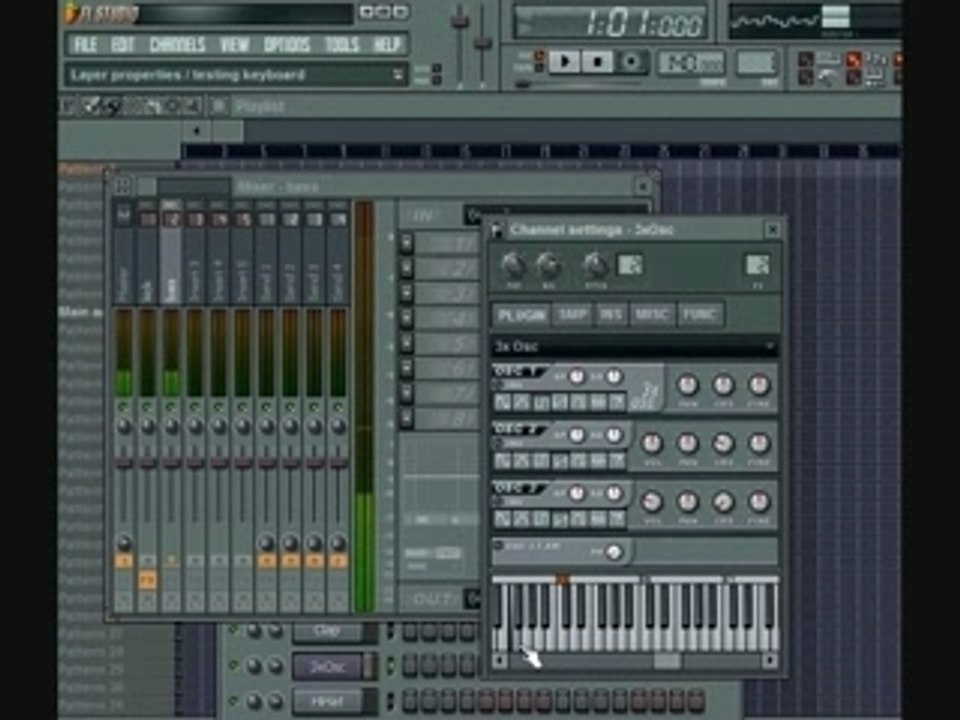This screenshot has height=720, width=960.
Task: Click the Play transport button
Action: pos(564,62)
